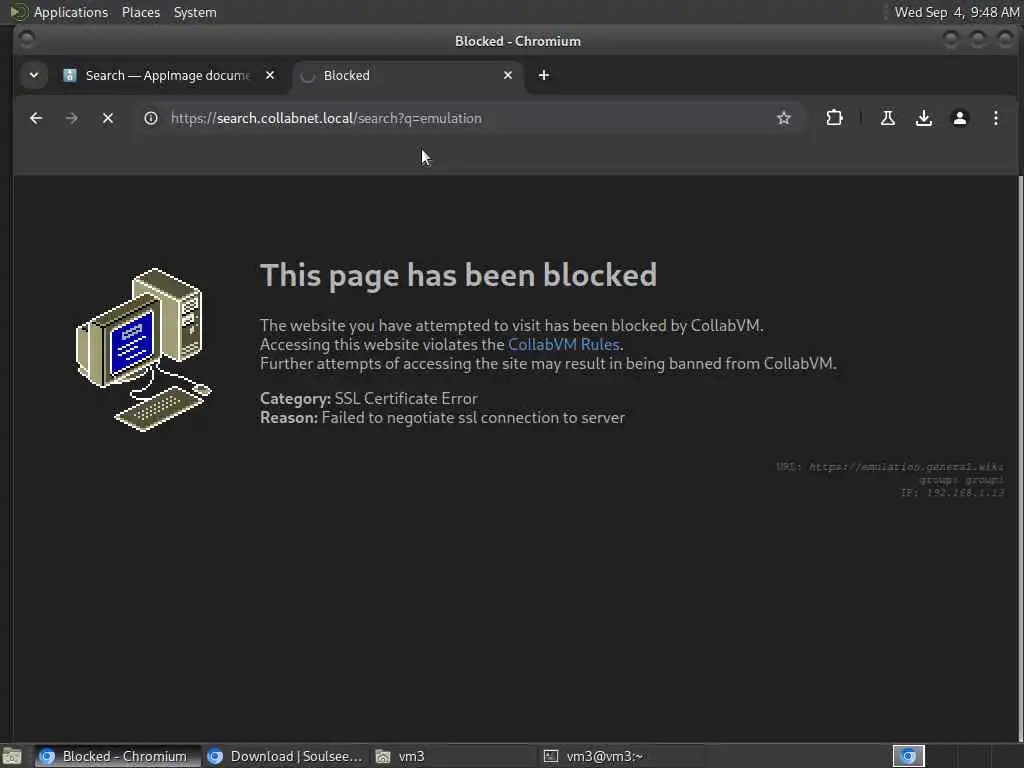1024x768 pixels.
Task: View site information icon in address bar
Action: tap(151, 118)
